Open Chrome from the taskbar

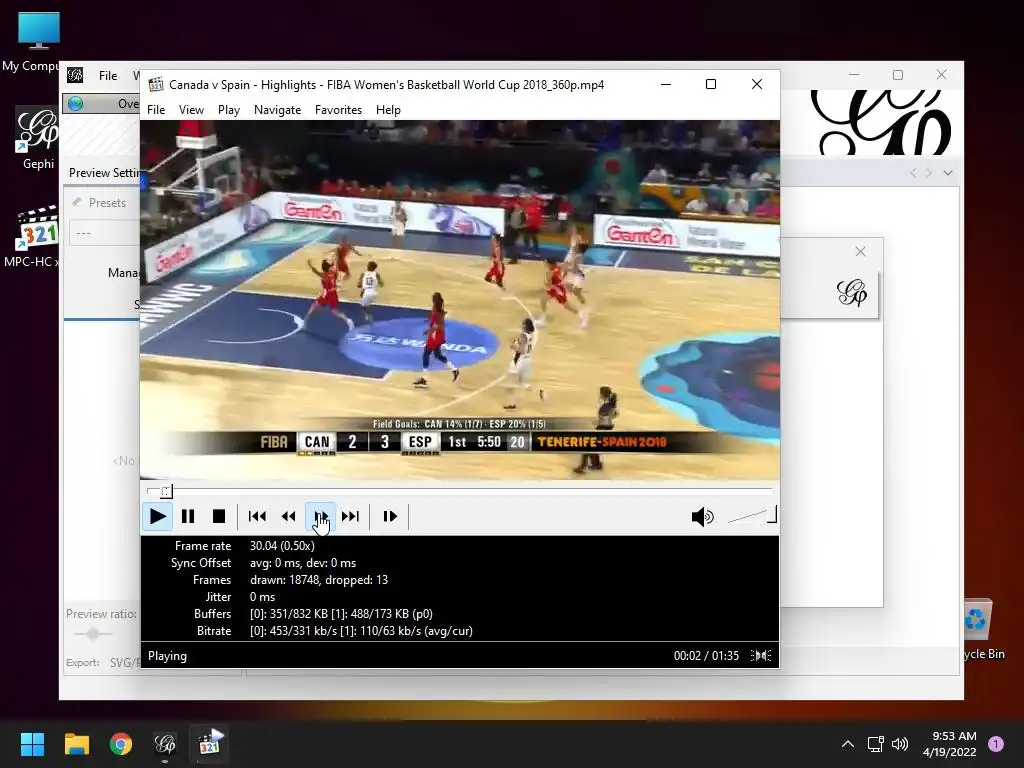(121, 744)
